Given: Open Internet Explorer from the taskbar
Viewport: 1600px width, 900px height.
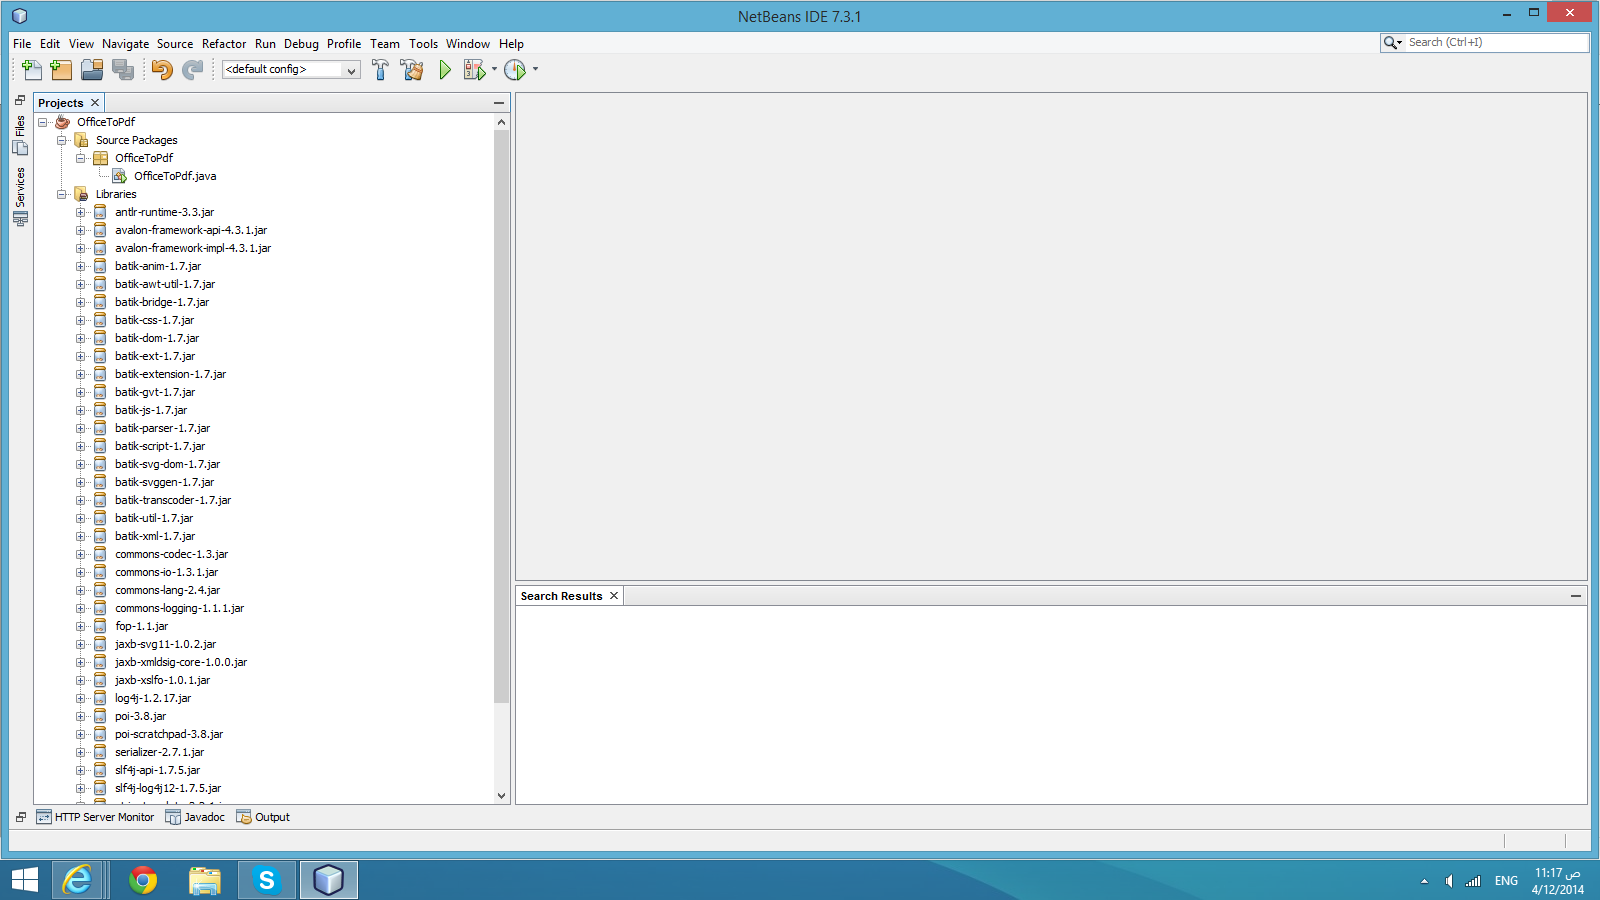Looking at the screenshot, I should pyautogui.click(x=79, y=880).
